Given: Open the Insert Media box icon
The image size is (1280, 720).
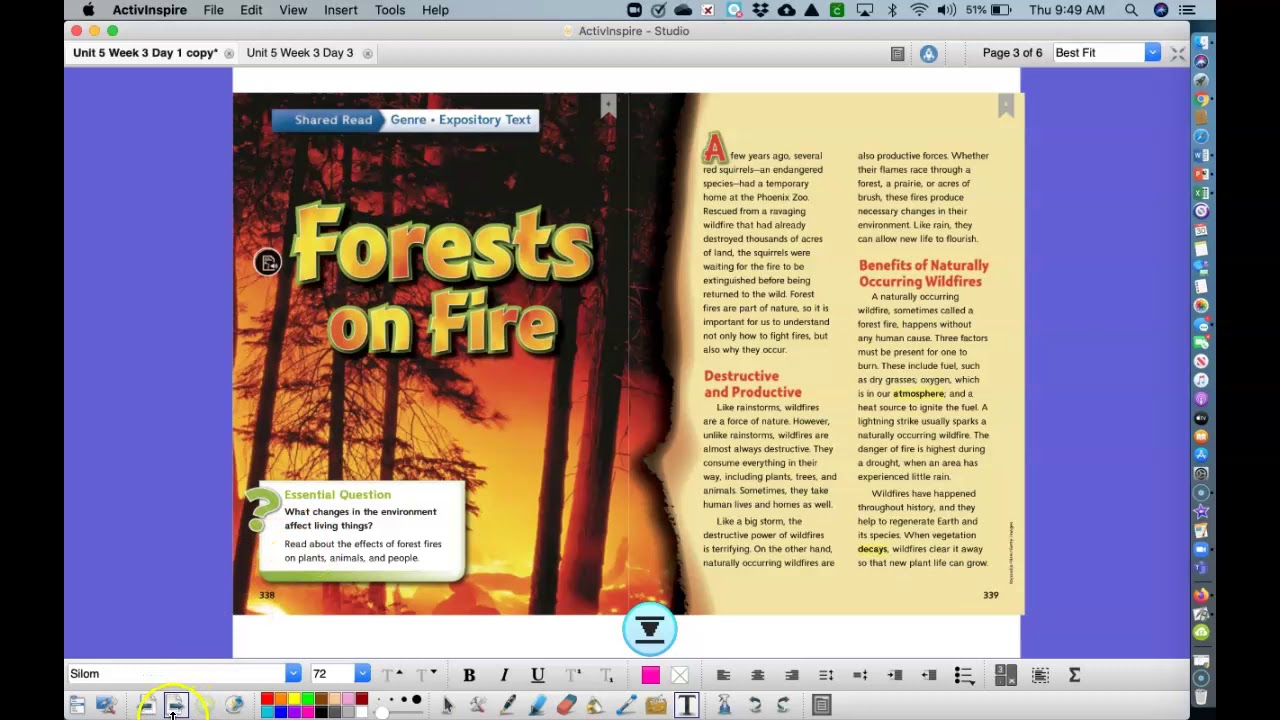Looking at the screenshot, I should 656,705.
